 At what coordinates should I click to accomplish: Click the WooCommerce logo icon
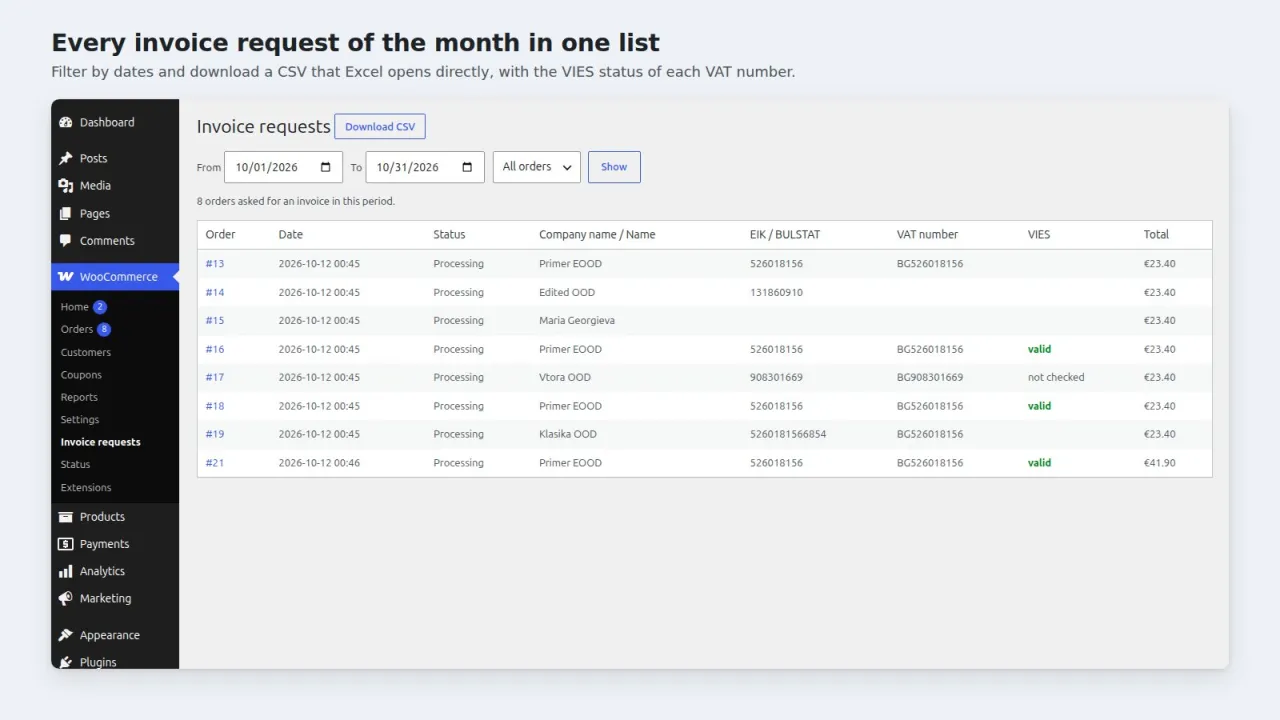click(66, 276)
